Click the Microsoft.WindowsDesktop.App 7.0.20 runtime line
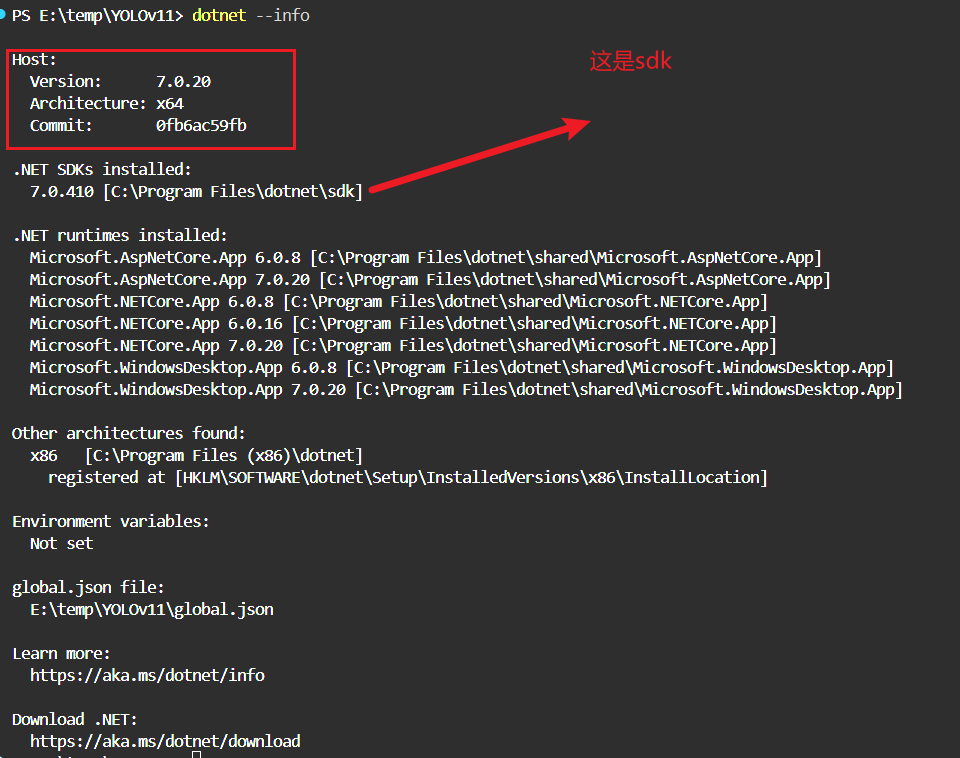Screen dimensions: 960x758 (x=465, y=390)
